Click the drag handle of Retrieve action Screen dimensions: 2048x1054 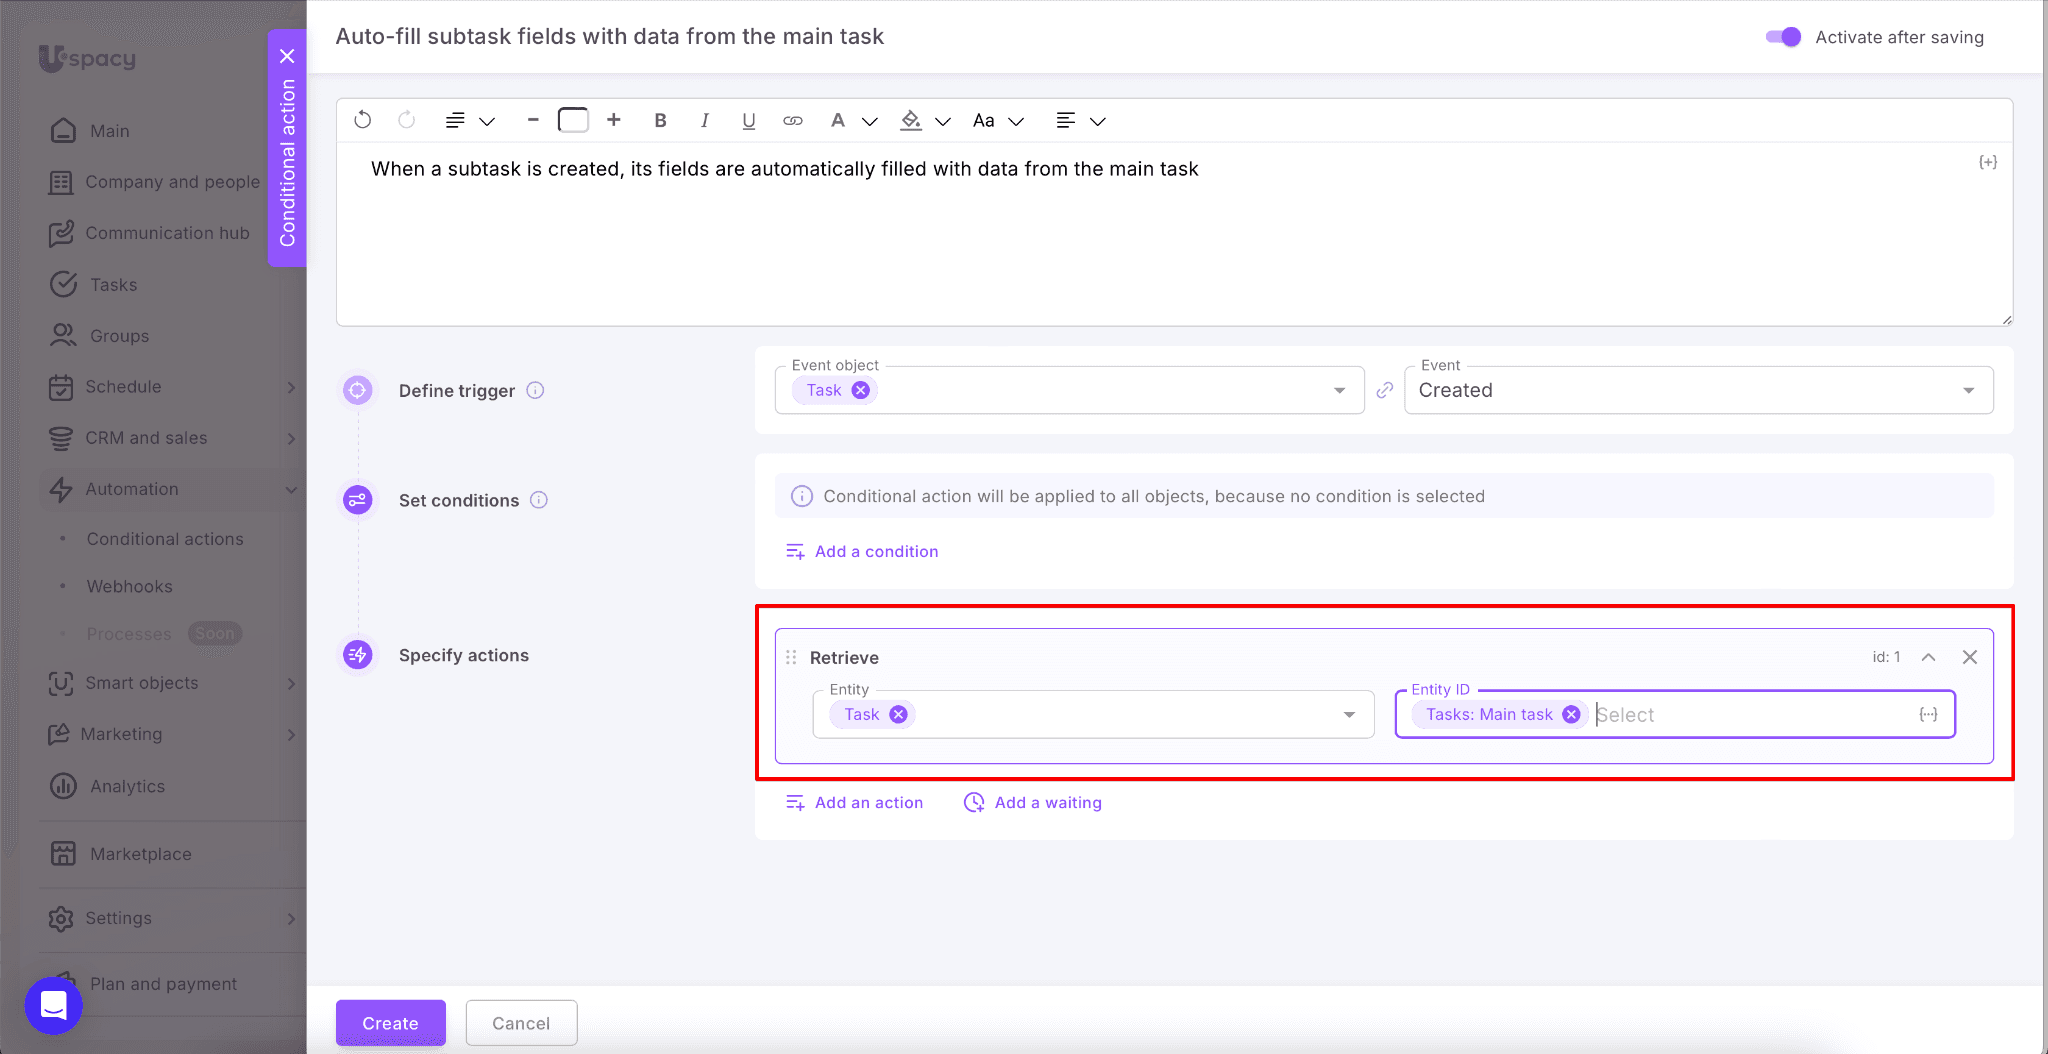tap(791, 657)
